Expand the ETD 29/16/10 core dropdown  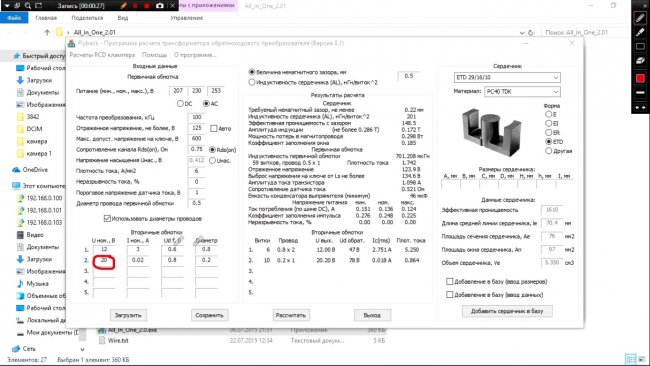point(507,78)
